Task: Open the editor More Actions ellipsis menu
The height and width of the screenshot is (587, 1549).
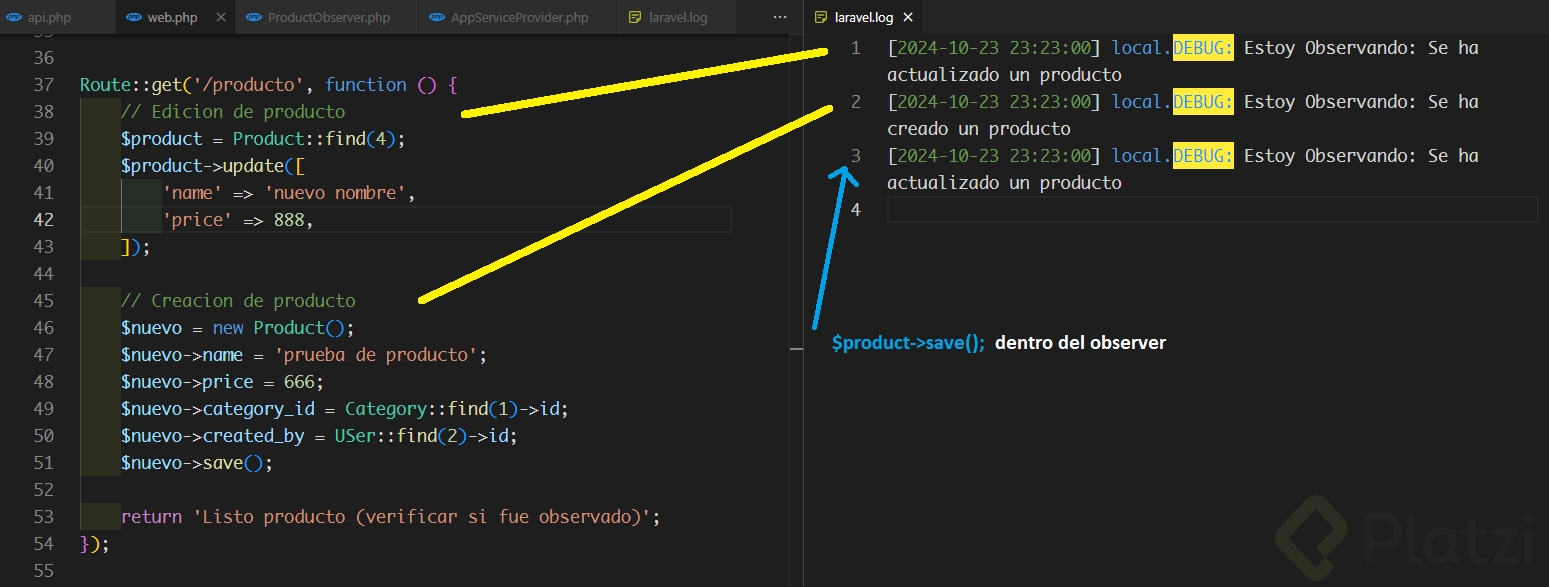Action: tap(780, 18)
